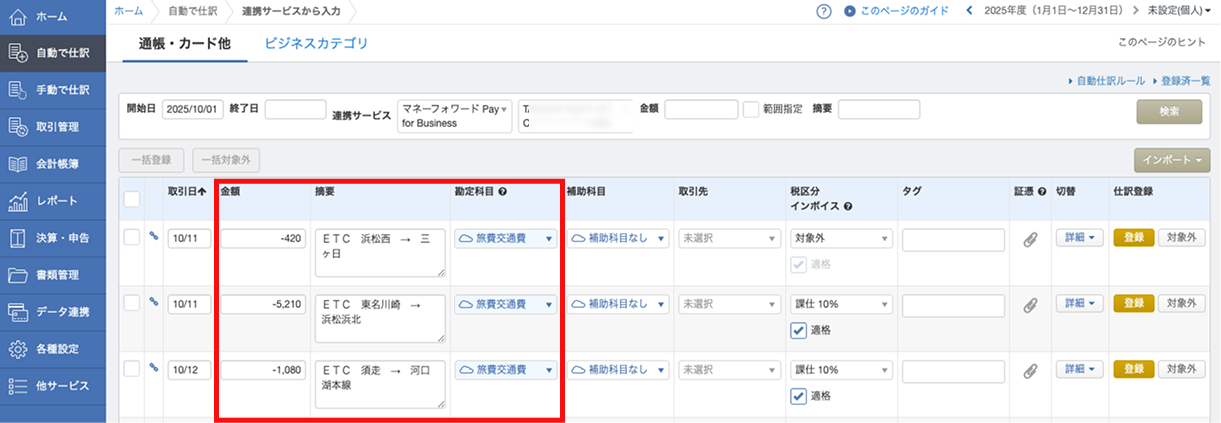
Task: Click the chain link icon in the -5,210 row
Action: pyautogui.click(x=153, y=301)
